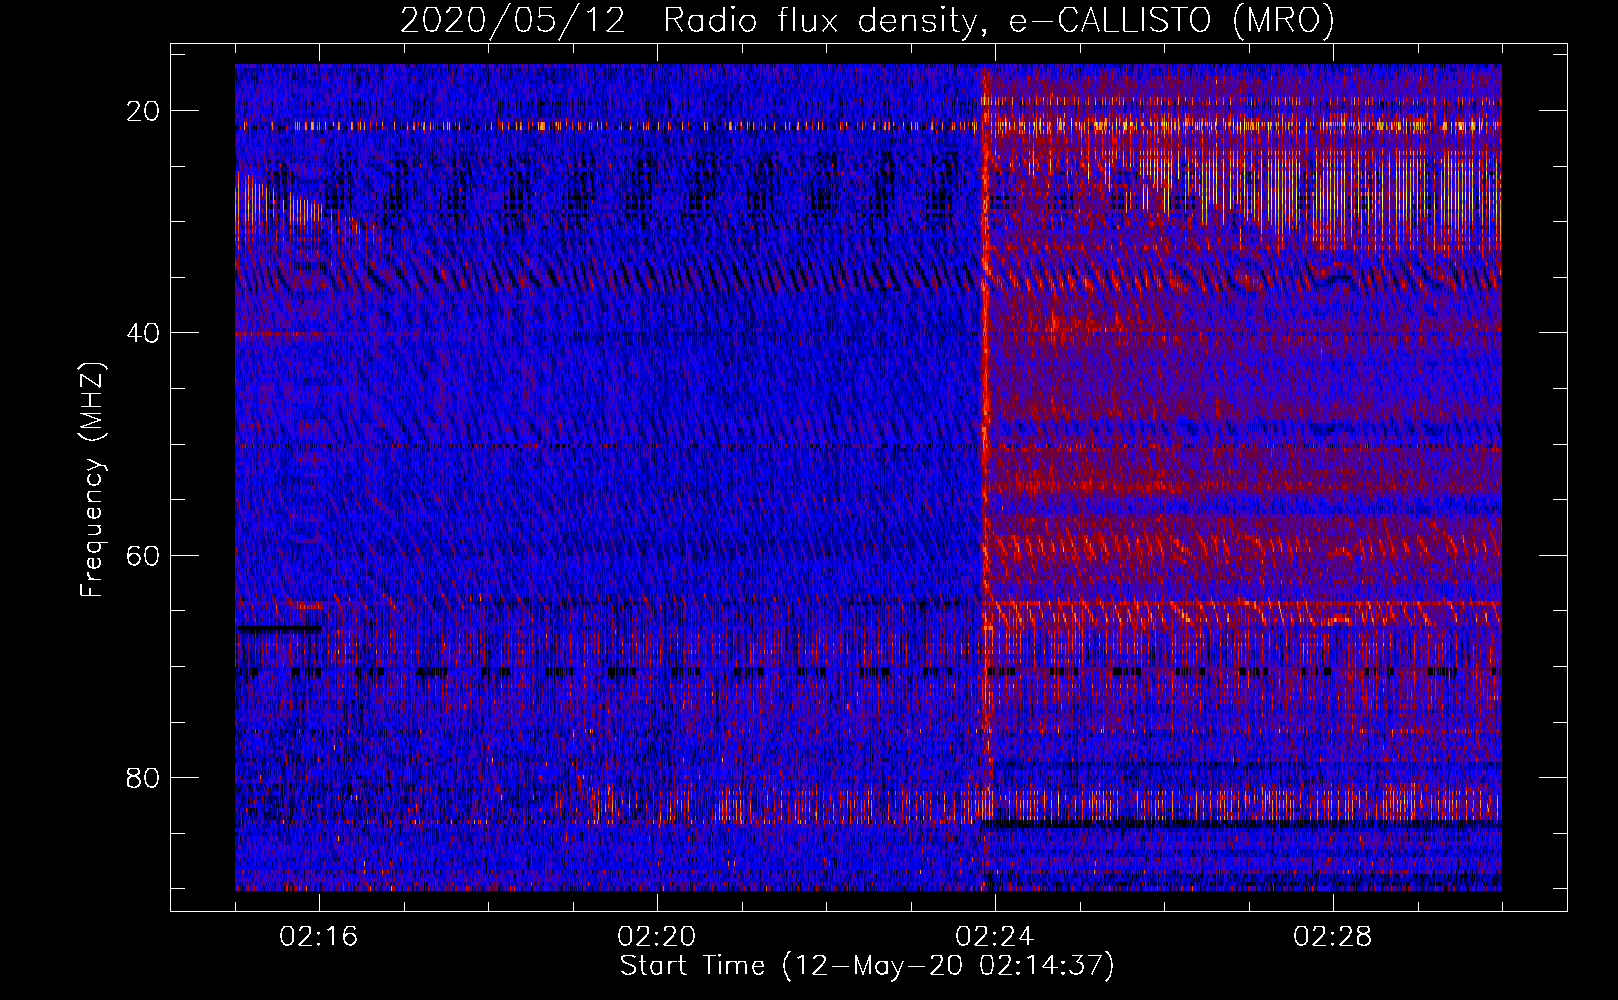
Task: Click the bright vertical burst line in the spectrogram
Action: (x=985, y=477)
